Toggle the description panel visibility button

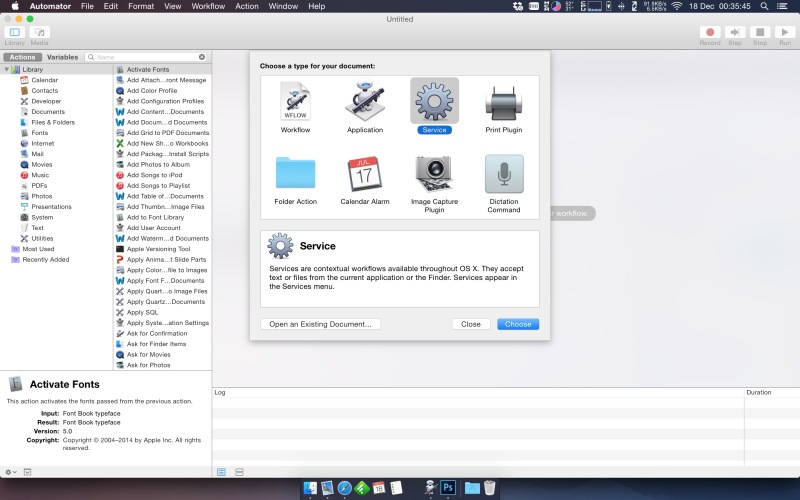[x=28, y=472]
